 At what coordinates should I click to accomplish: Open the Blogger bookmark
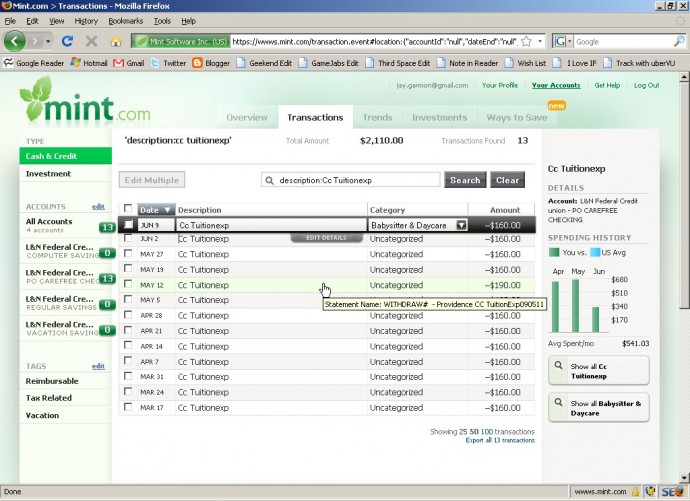[211, 63]
